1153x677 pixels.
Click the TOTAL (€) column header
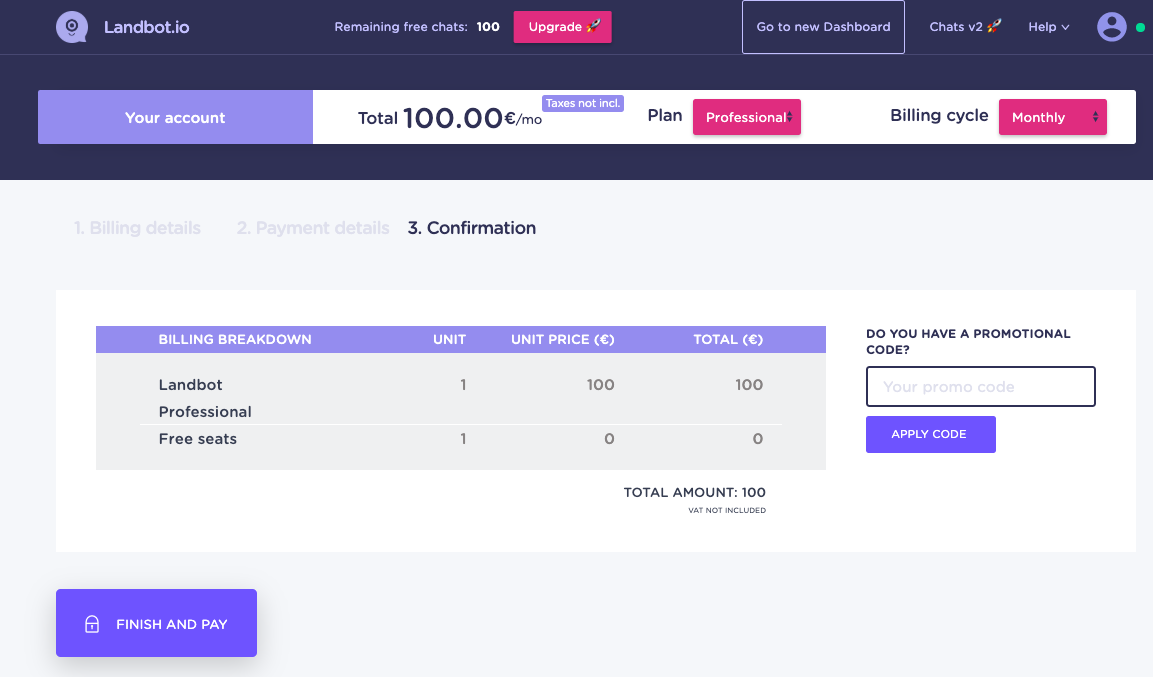coord(728,340)
